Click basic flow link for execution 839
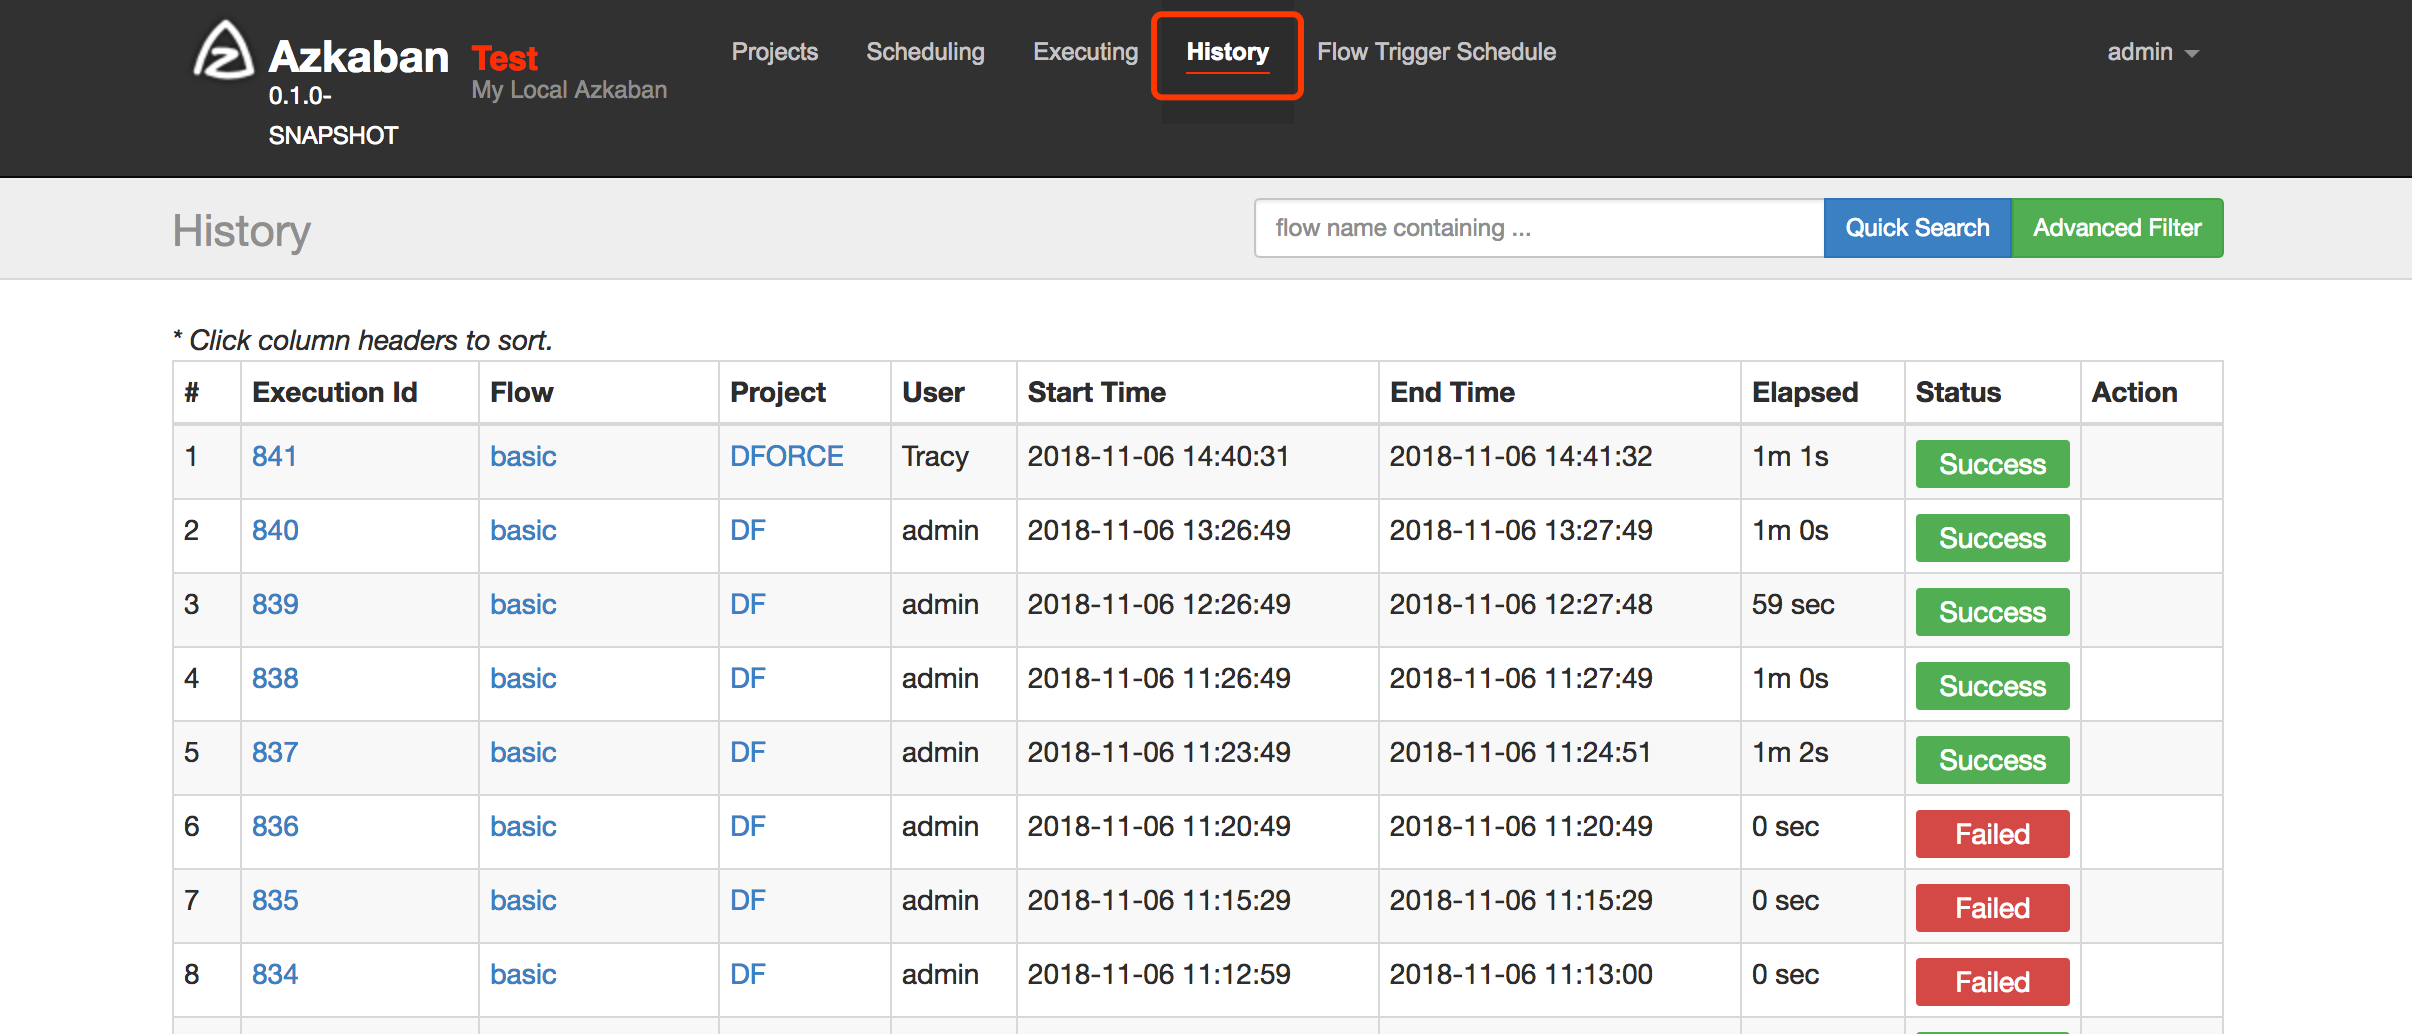 (523, 604)
